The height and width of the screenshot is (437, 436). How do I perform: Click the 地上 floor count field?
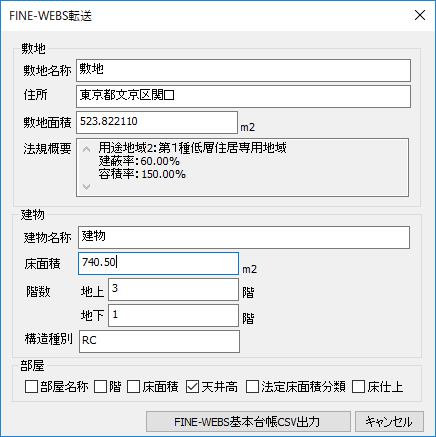(173, 289)
